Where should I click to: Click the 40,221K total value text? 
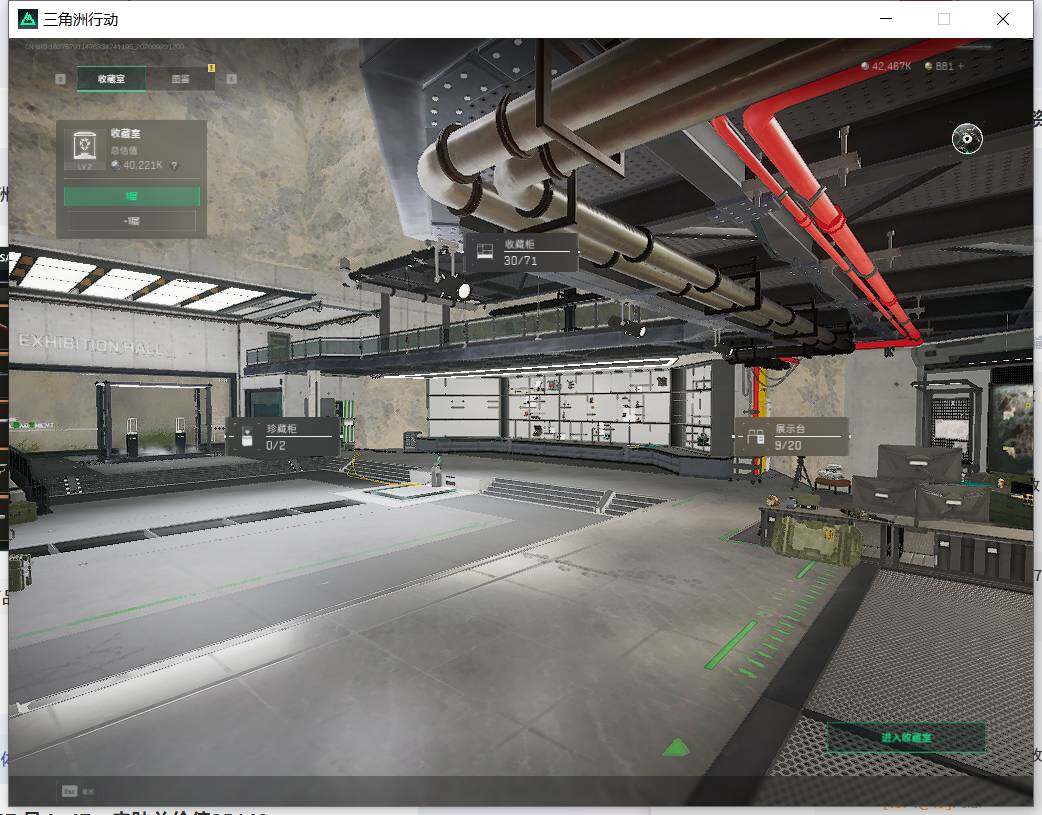[x=142, y=165]
